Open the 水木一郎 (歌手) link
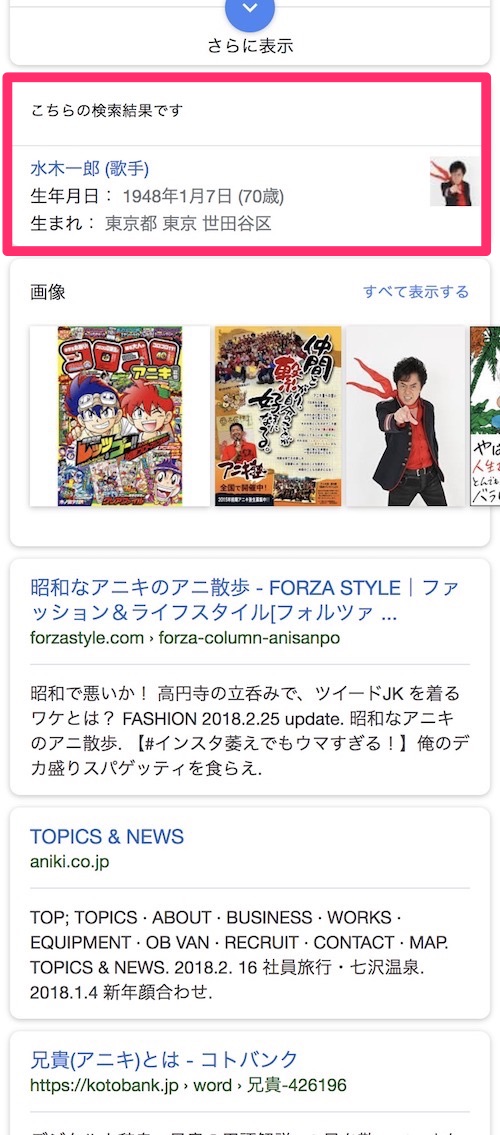The height and width of the screenshot is (1135, 500). [x=90, y=169]
